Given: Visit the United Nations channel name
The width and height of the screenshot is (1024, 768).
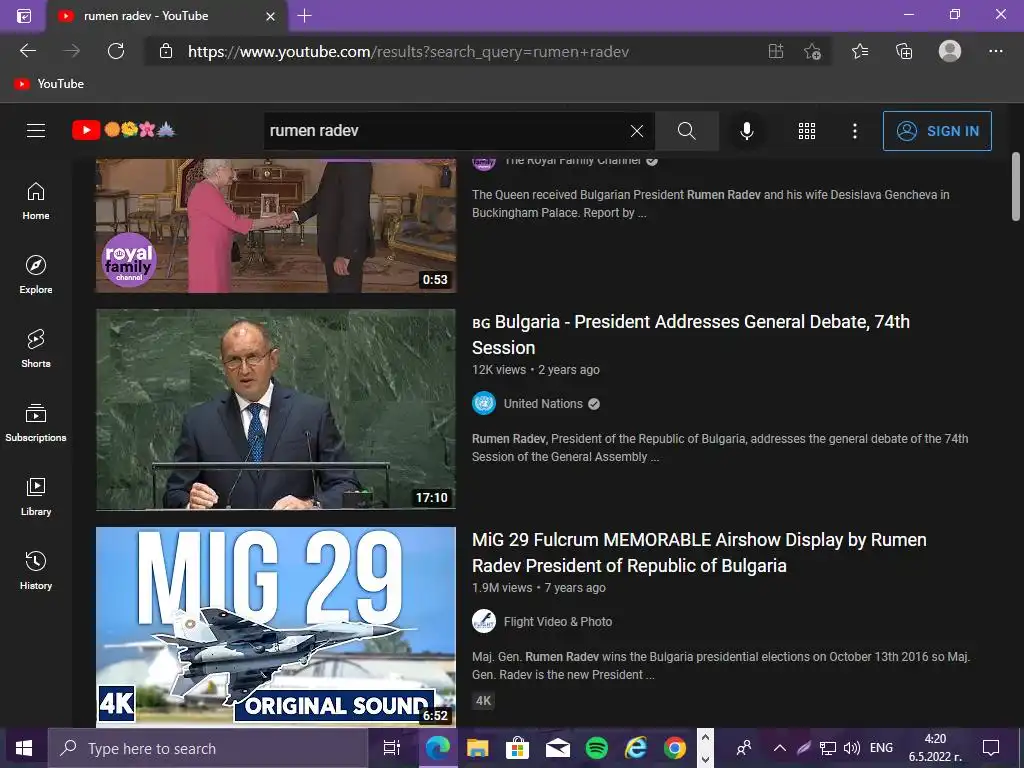Looking at the screenshot, I should pos(543,404).
